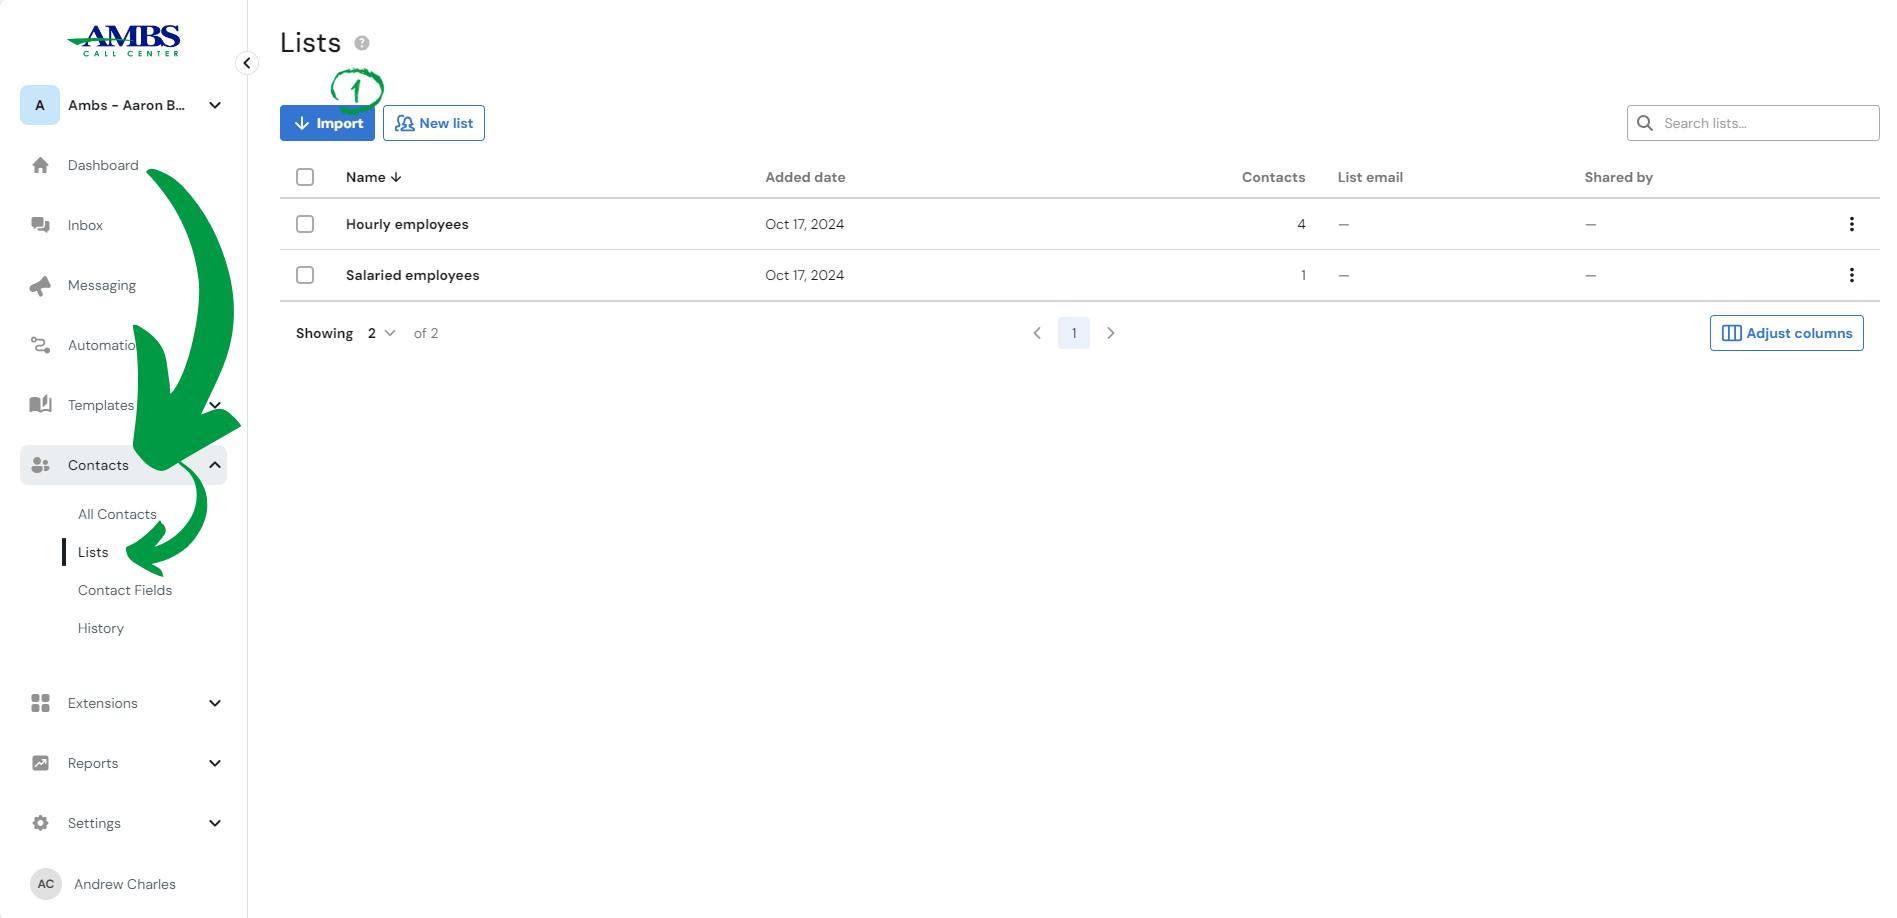Expand the Extensions submenu chevron
Viewport: 1897px width, 918px height.
(x=215, y=703)
